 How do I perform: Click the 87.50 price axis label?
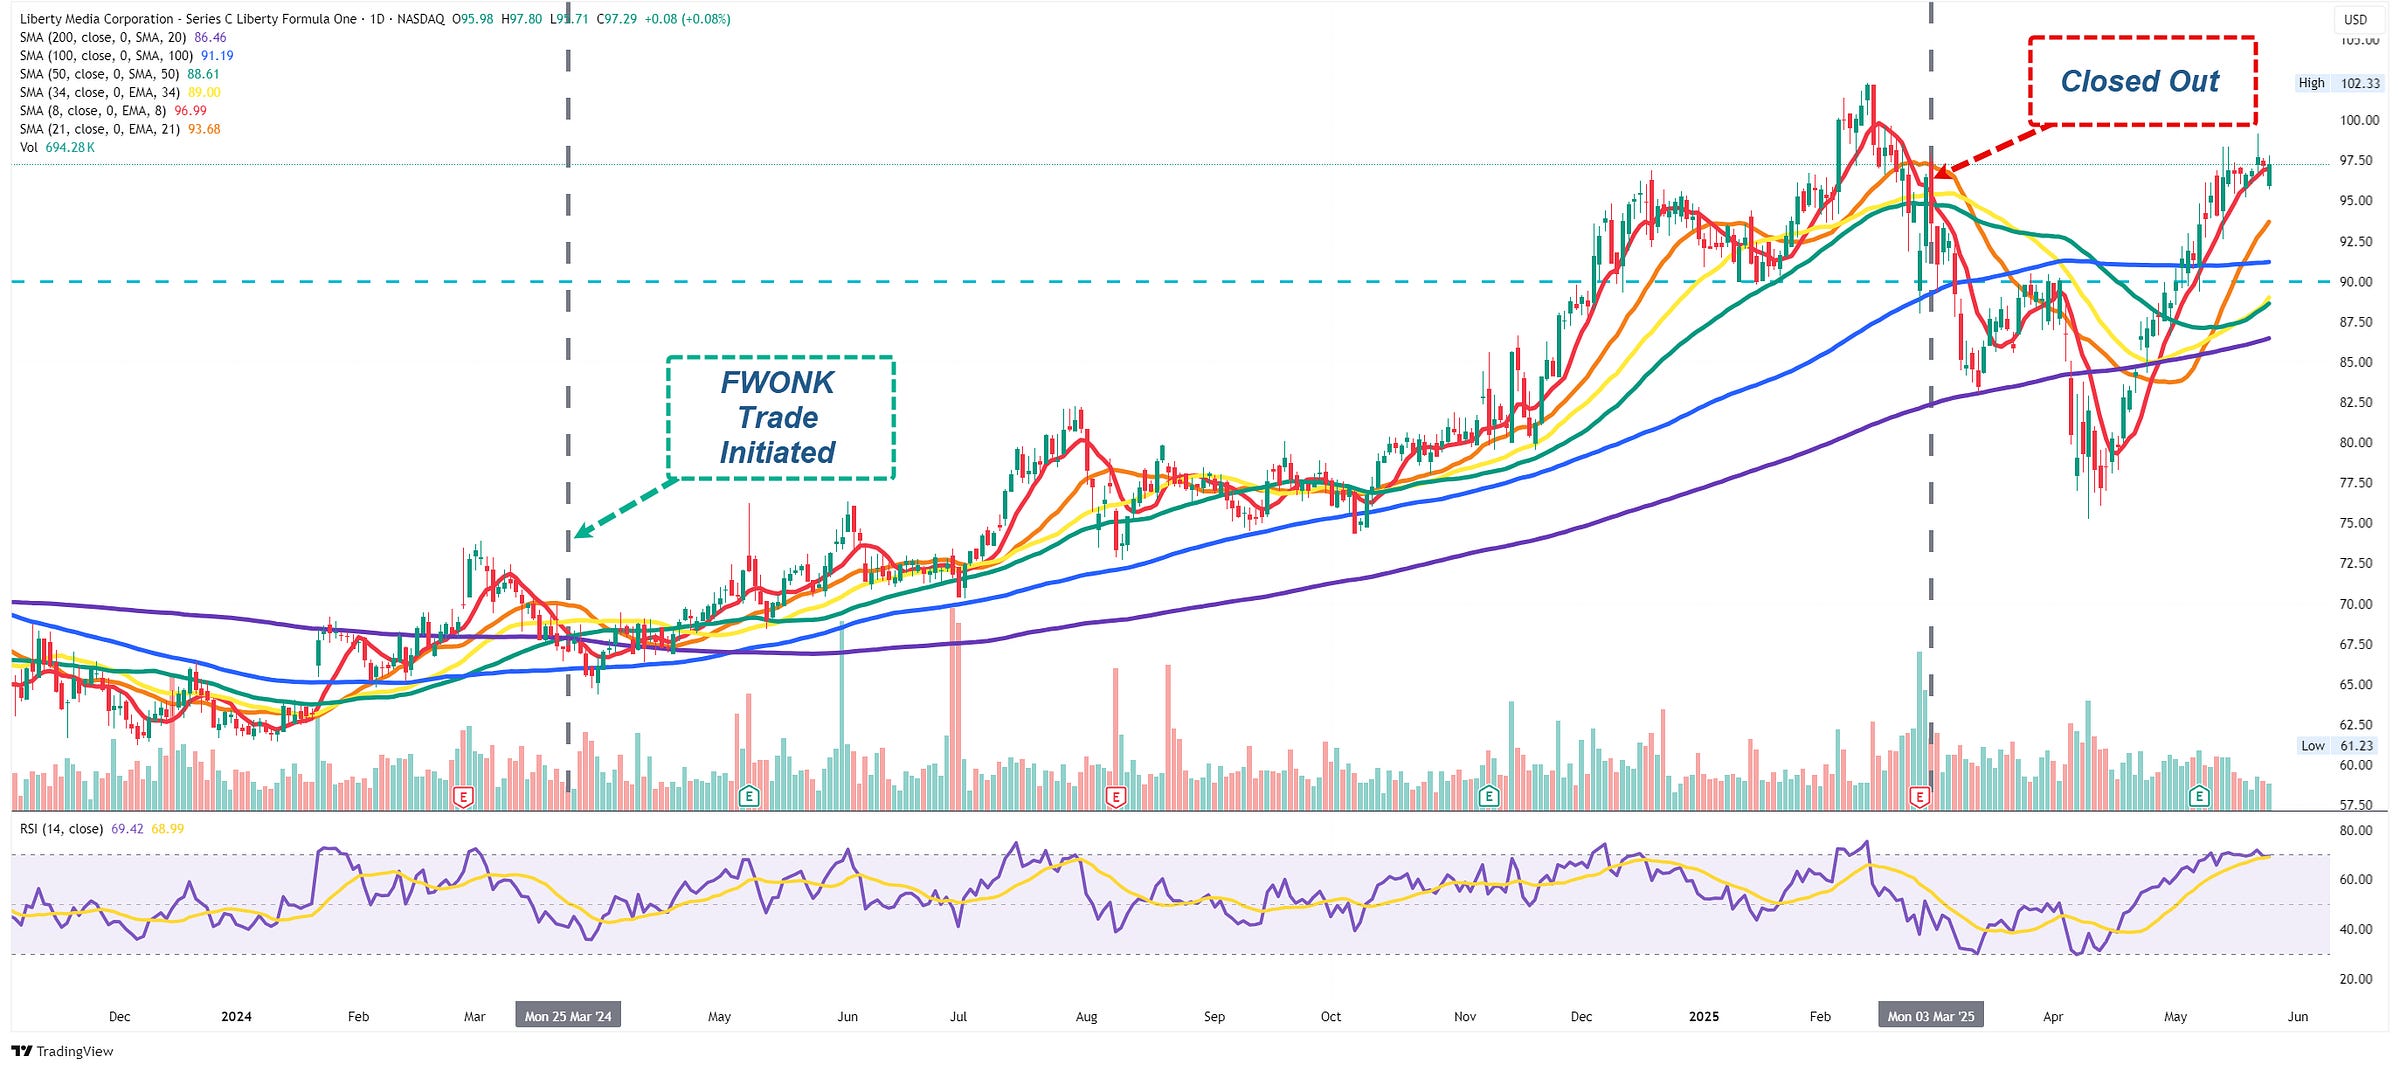tap(2356, 322)
